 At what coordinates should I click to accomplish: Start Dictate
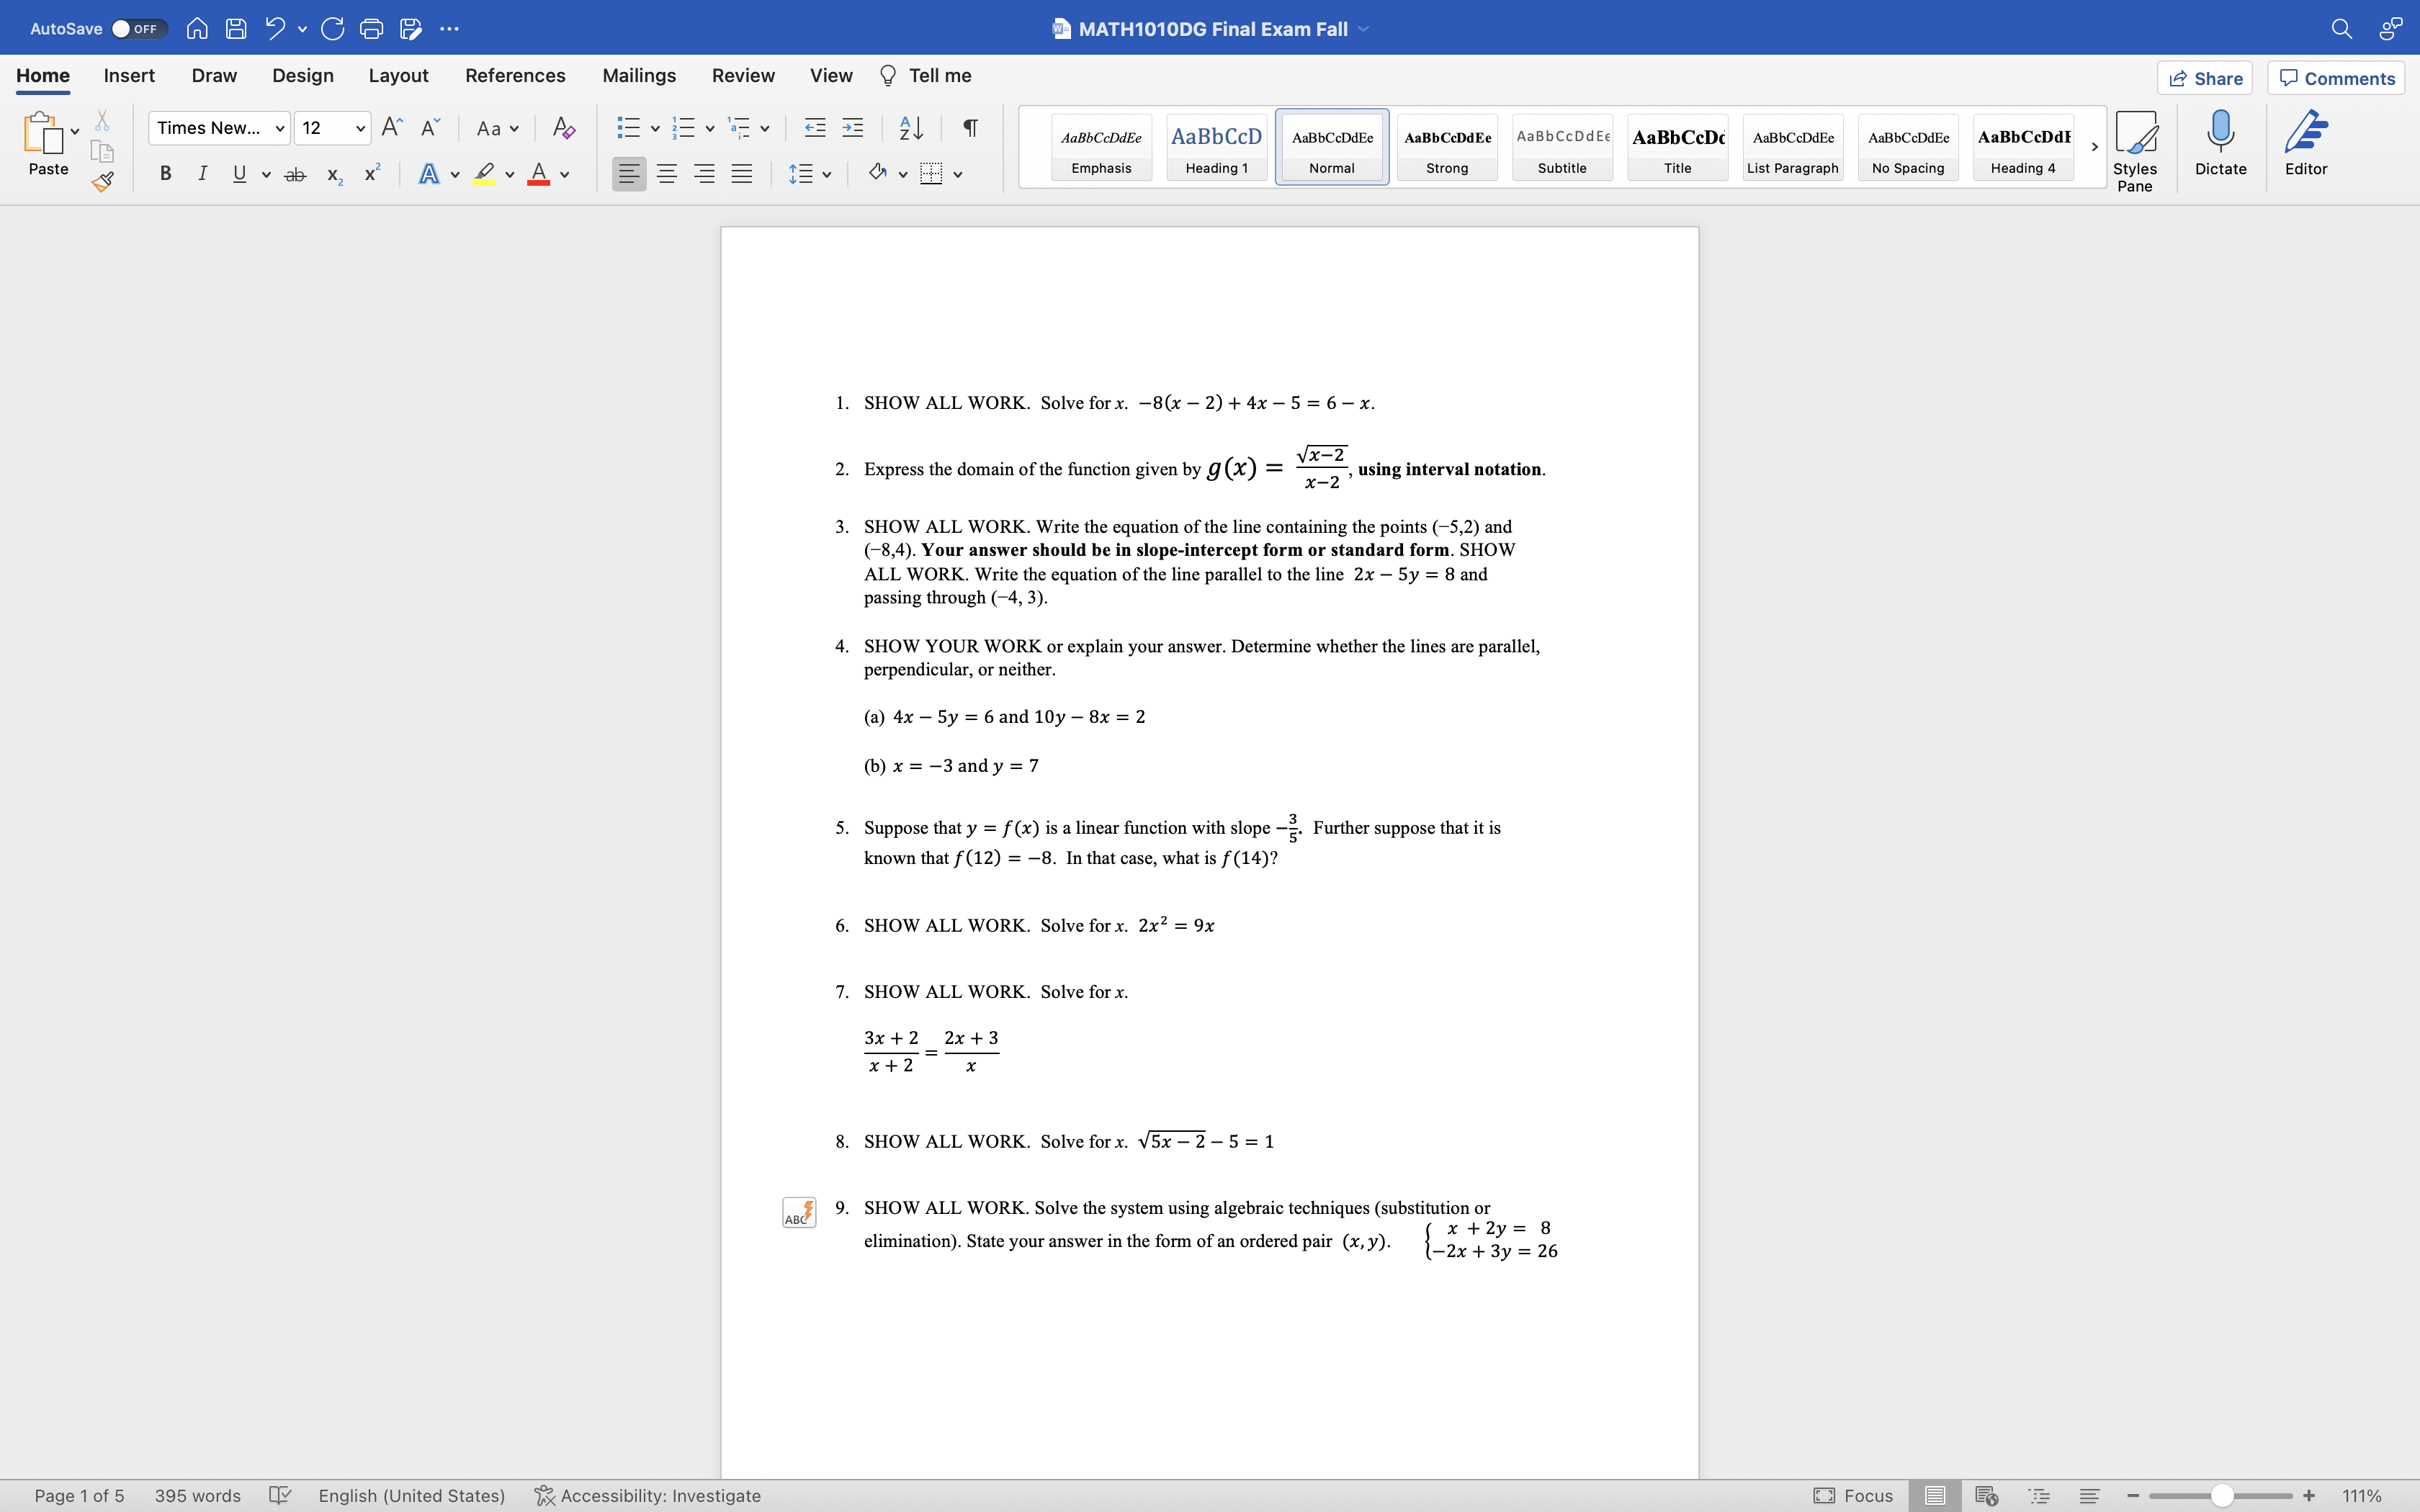point(2220,145)
